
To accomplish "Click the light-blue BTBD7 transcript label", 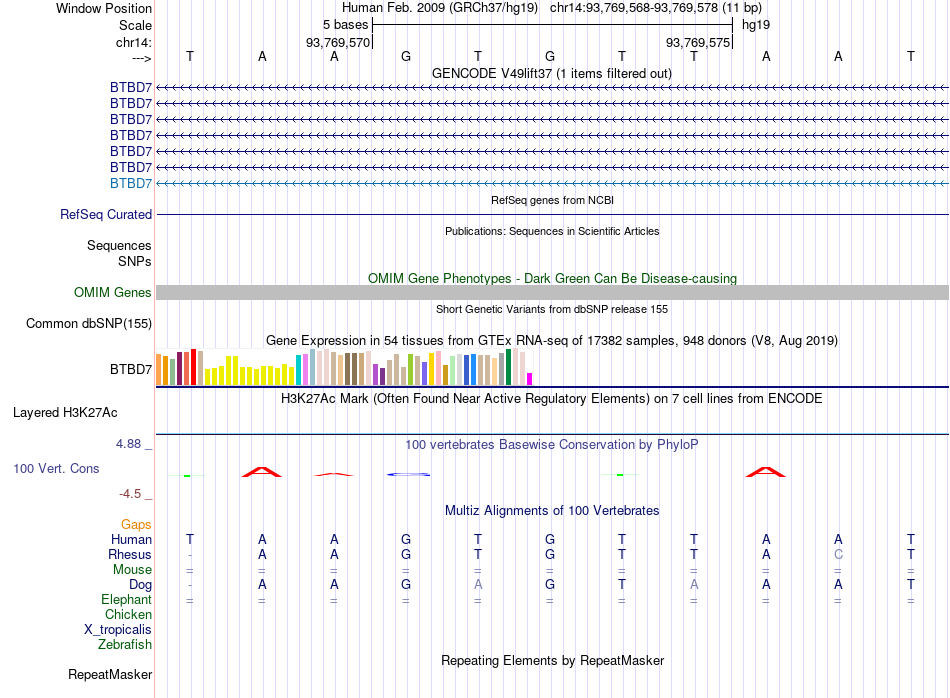I will coord(131,183).
